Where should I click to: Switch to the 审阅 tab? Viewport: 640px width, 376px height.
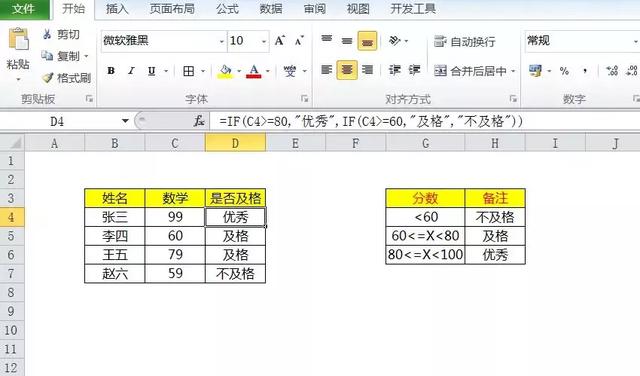pos(315,9)
